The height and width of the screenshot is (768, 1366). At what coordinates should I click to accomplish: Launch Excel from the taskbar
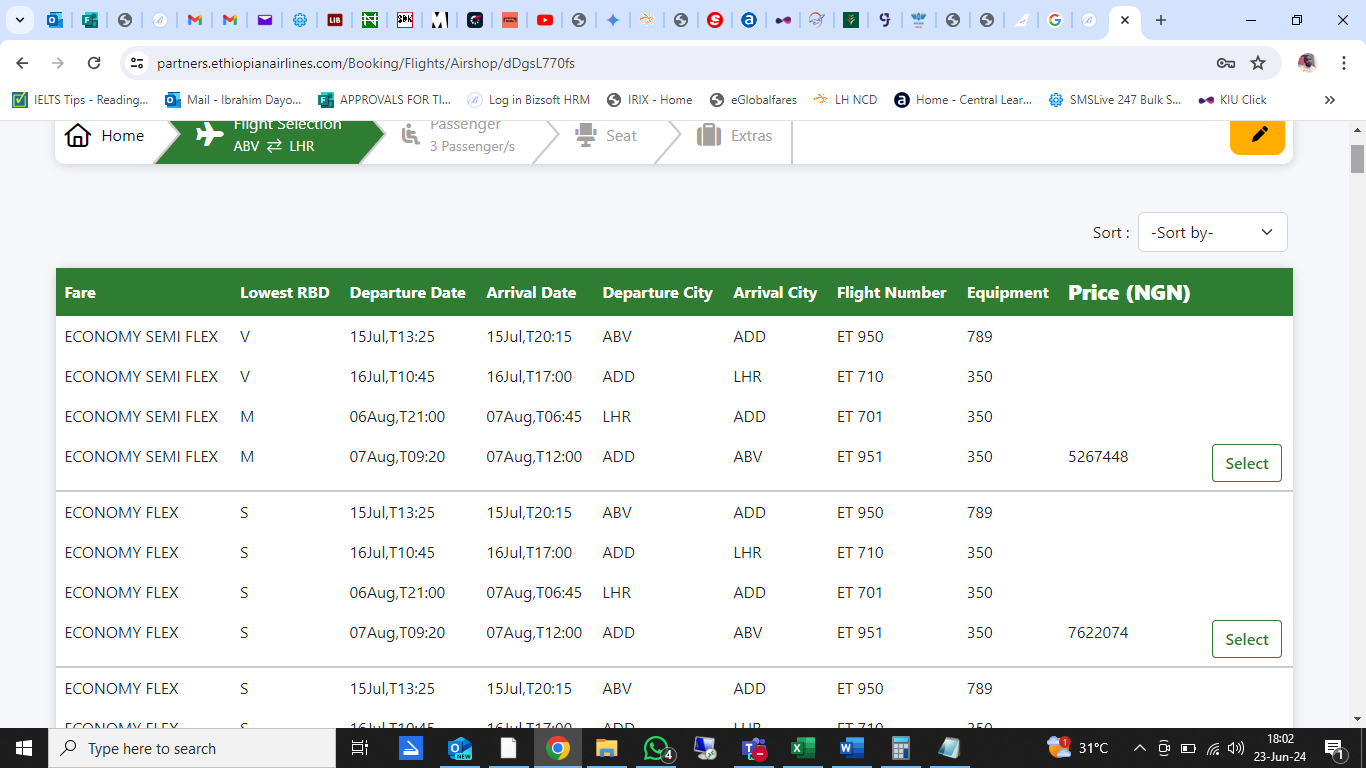pyautogui.click(x=801, y=748)
